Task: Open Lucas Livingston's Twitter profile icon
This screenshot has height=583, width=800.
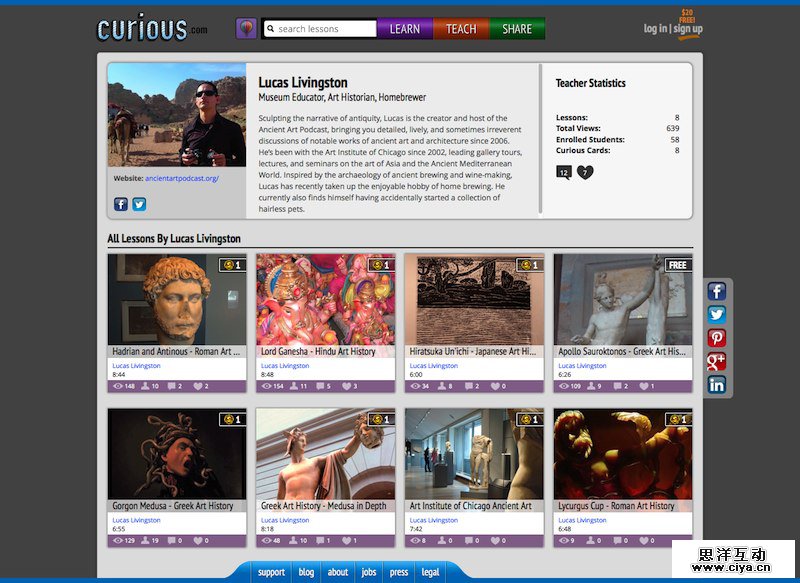Action: click(x=139, y=204)
